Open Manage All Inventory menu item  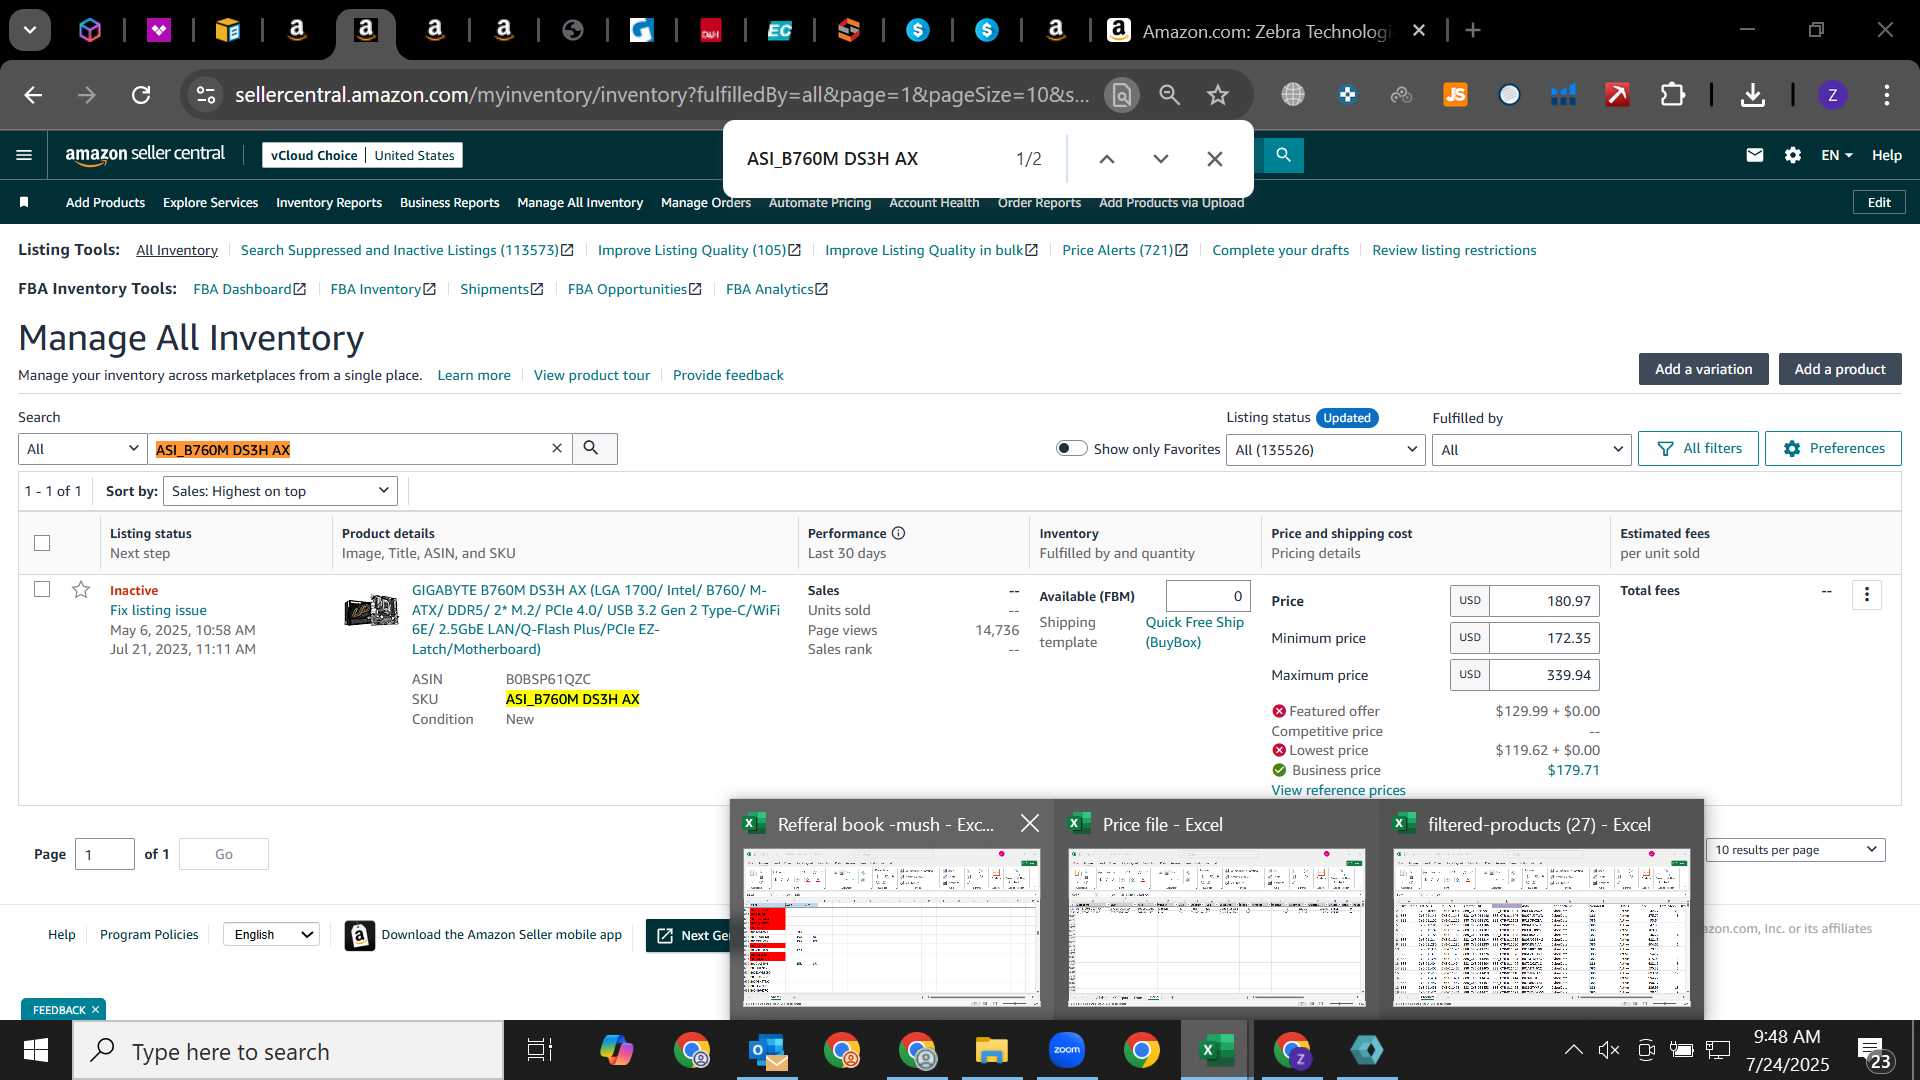point(580,202)
